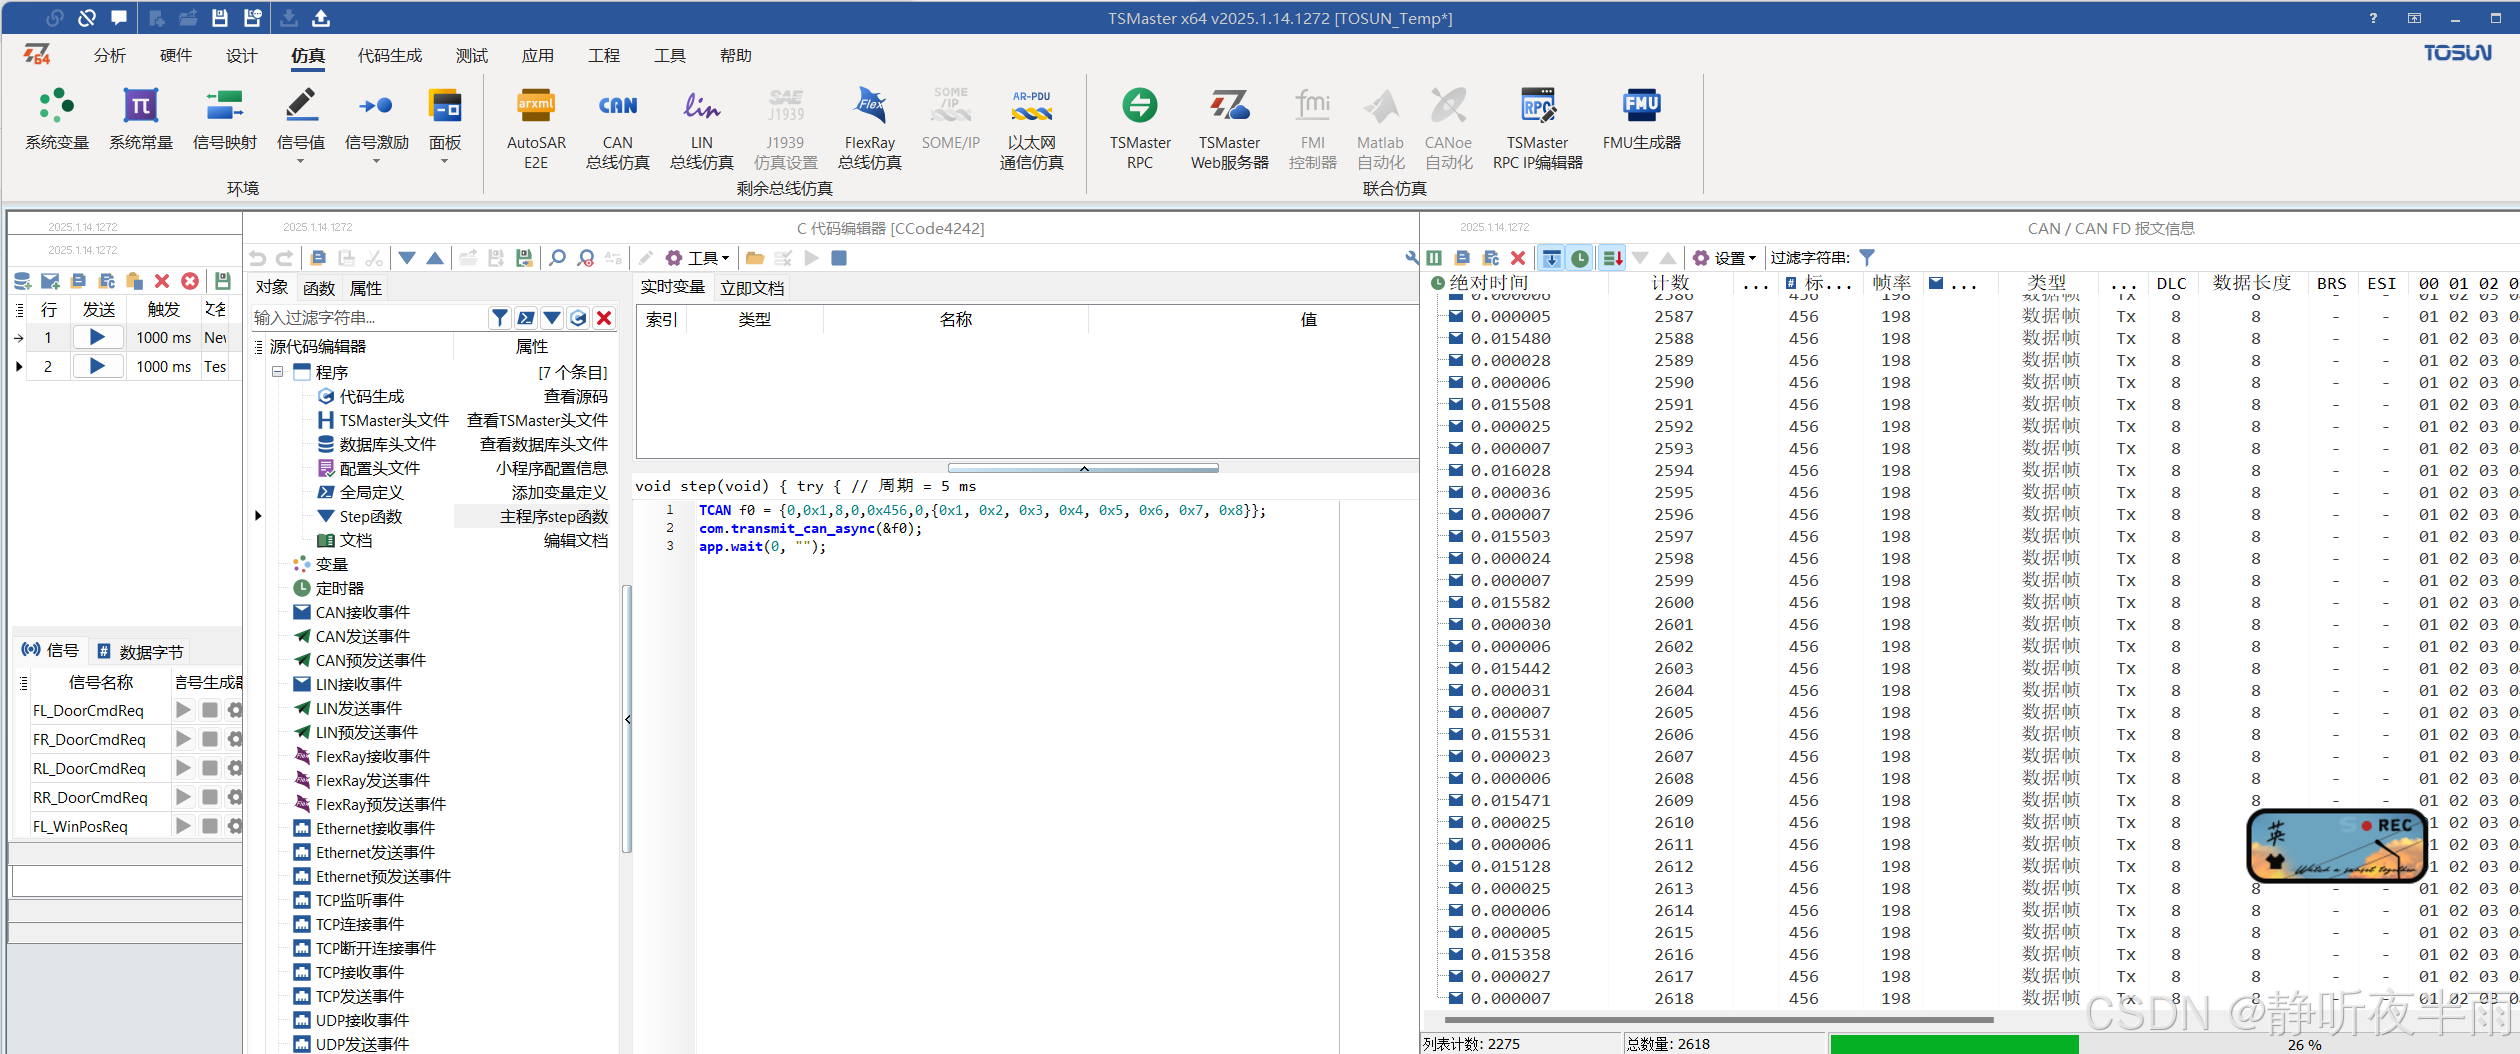Open RR_DoorCmdReq generator settings gear
Screen dimensions: 2520x1054
235,797
